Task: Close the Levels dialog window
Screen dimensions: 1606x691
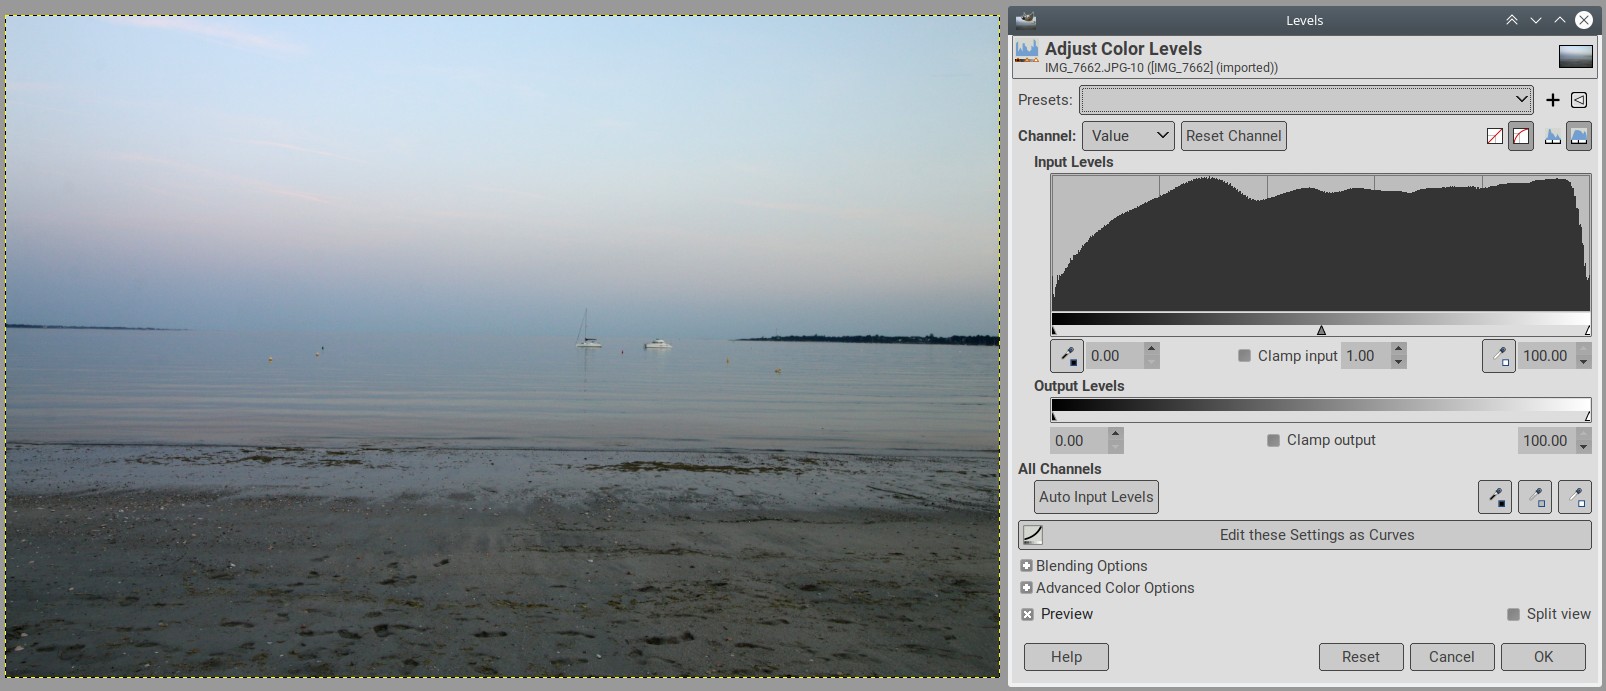Action: point(1584,20)
